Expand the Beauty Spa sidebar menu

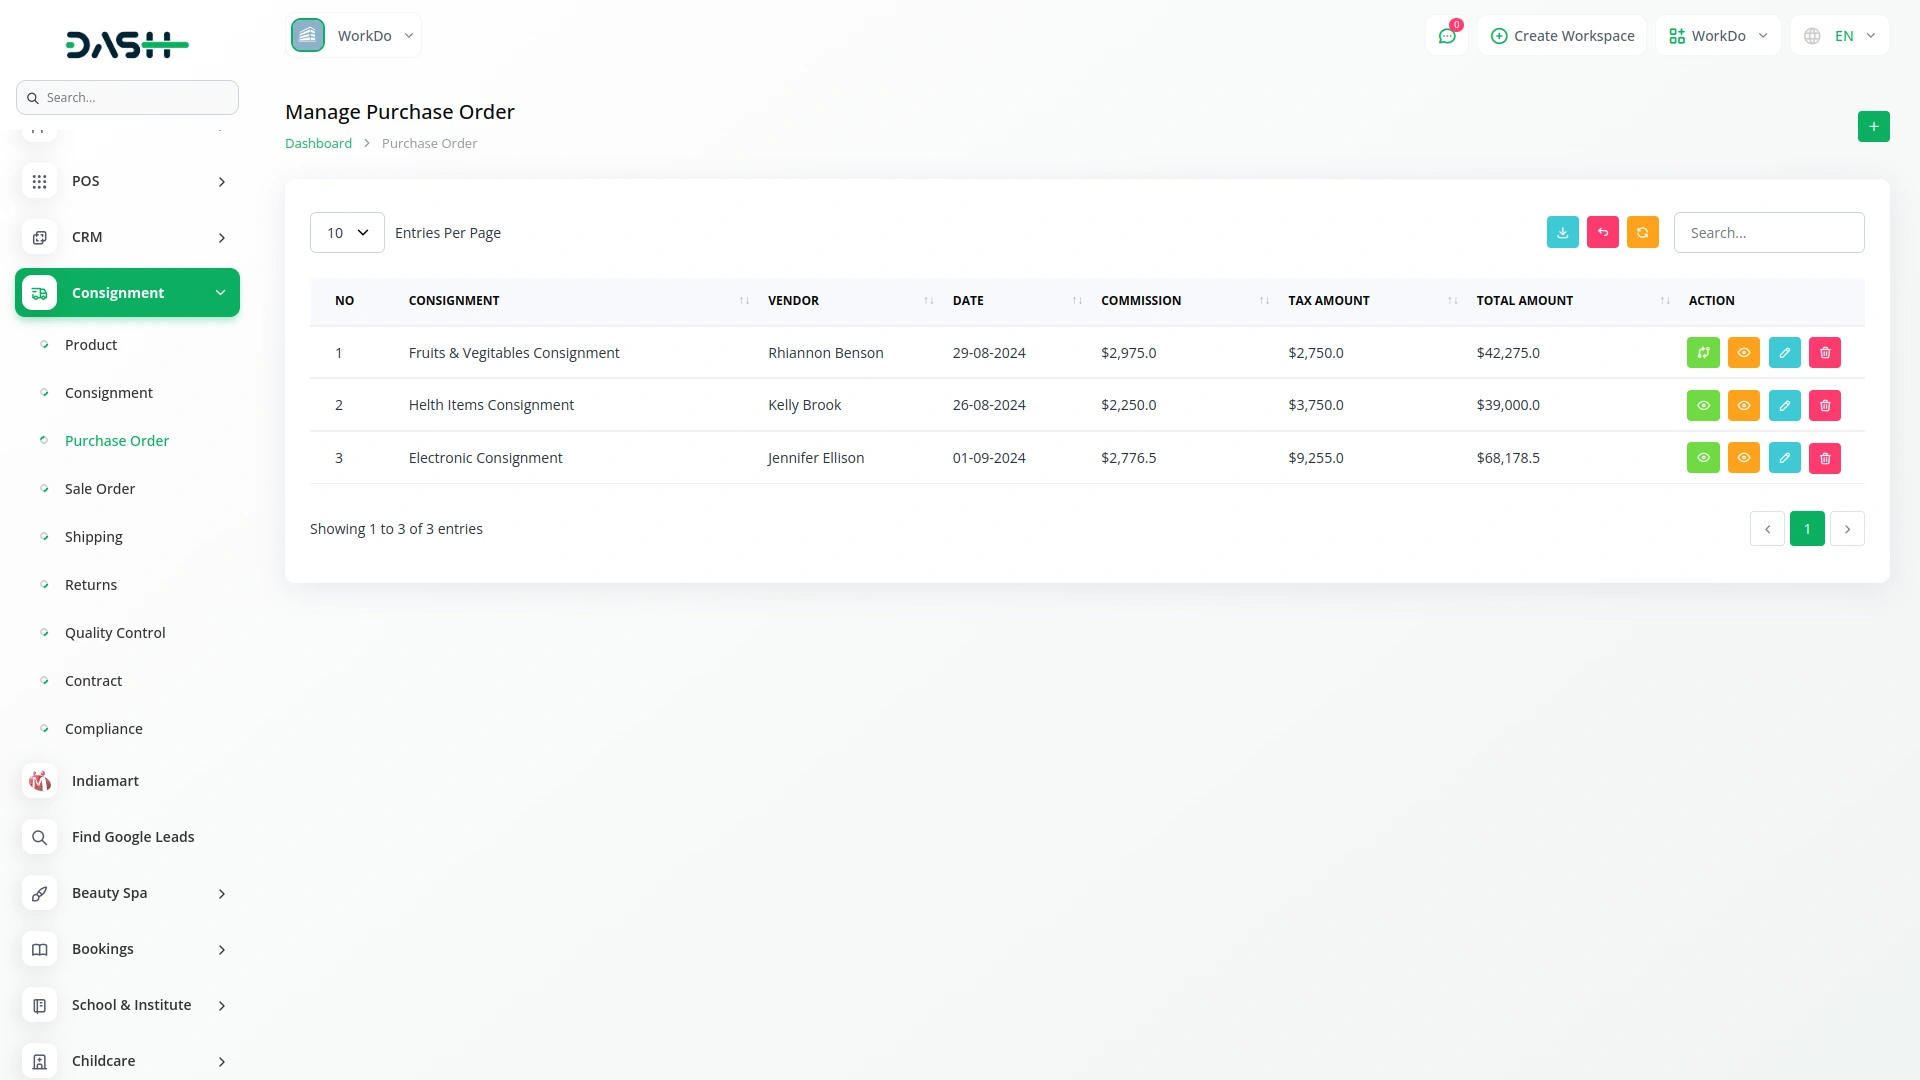click(127, 893)
